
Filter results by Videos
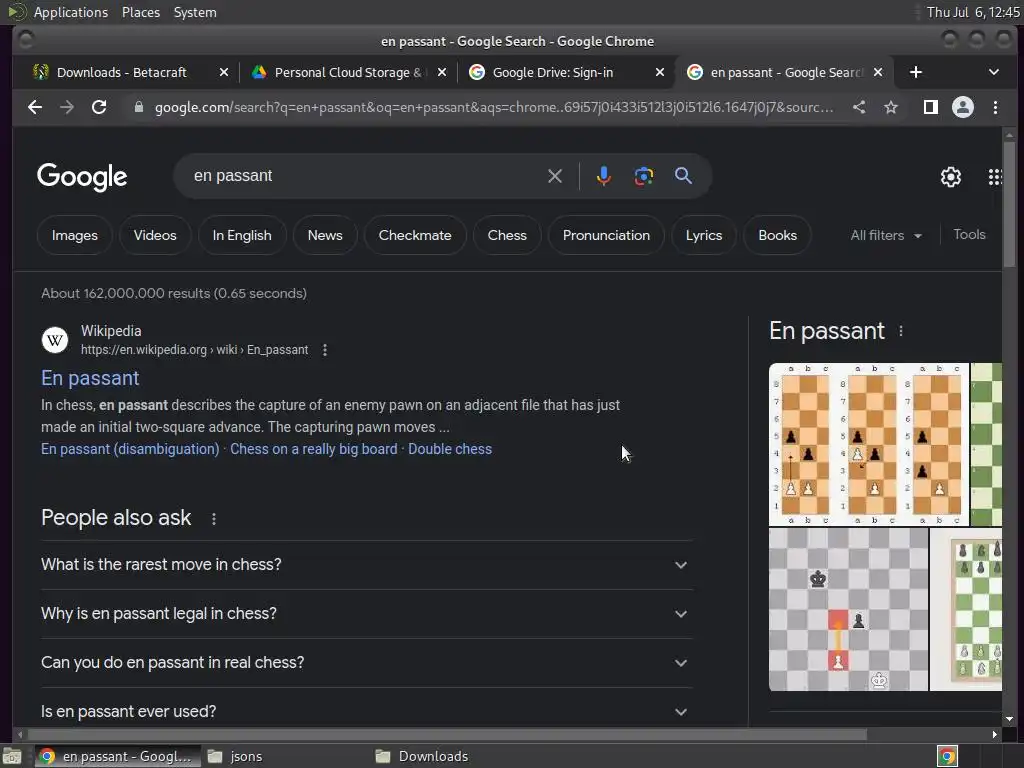(x=155, y=235)
